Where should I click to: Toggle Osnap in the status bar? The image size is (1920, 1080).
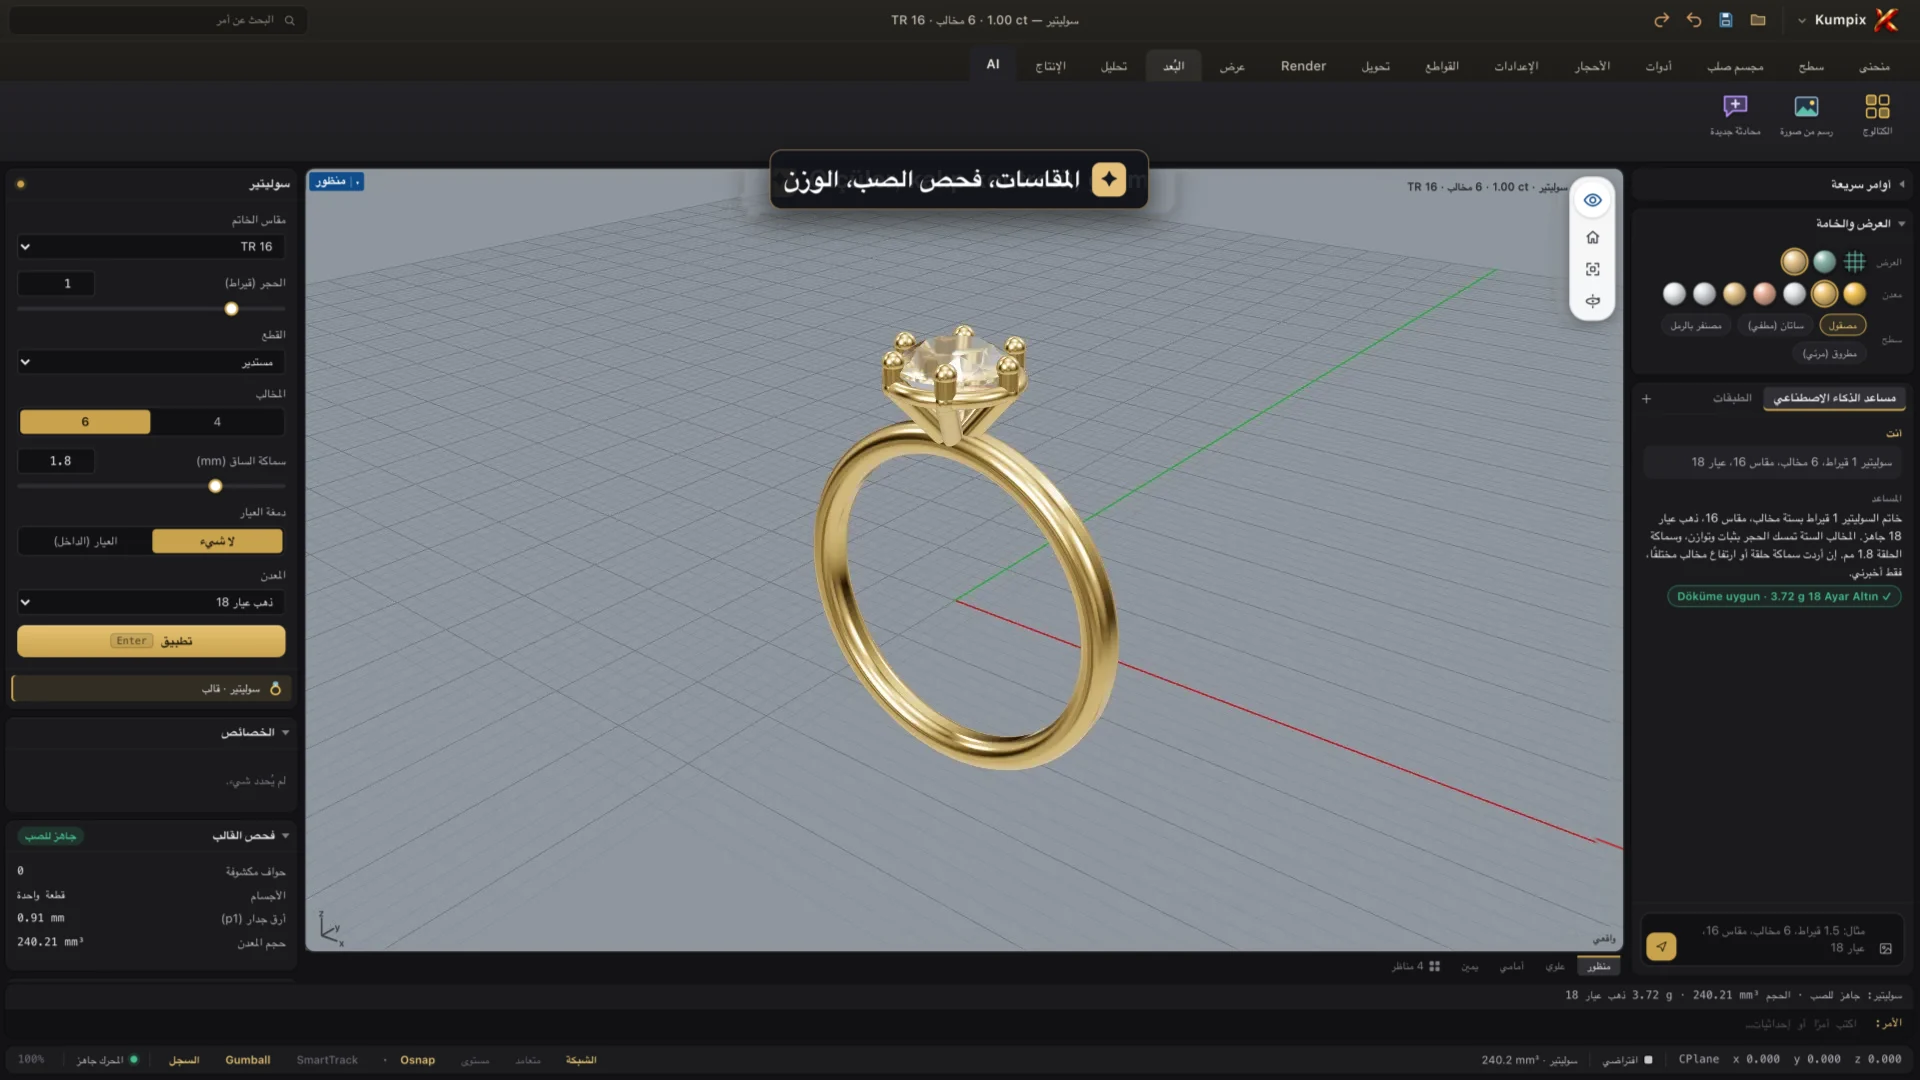click(417, 1060)
